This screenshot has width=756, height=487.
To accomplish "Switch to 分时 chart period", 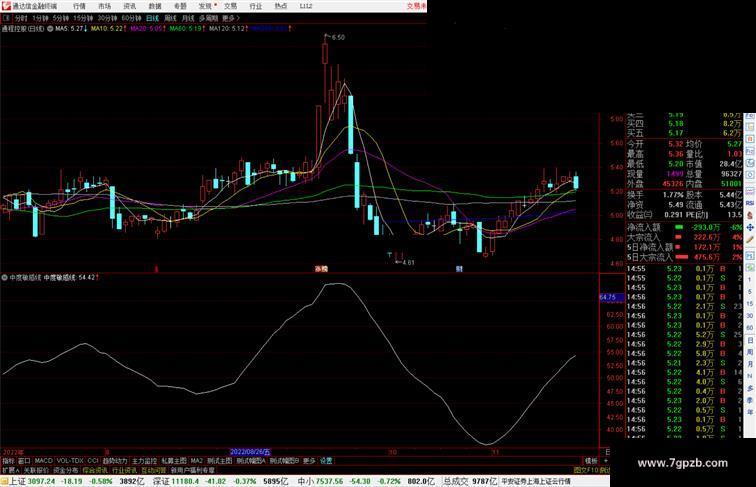I will pyautogui.click(x=21, y=18).
